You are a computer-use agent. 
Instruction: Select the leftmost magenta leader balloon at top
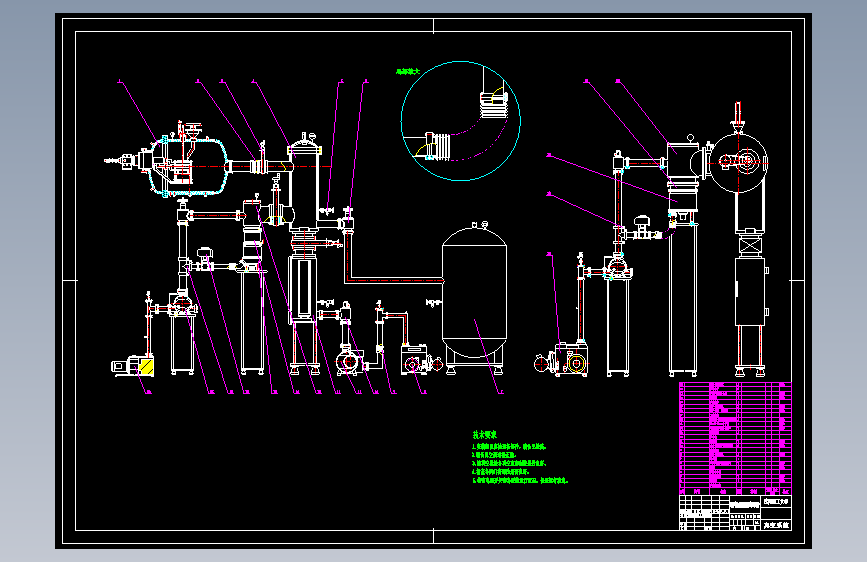(x=119, y=81)
